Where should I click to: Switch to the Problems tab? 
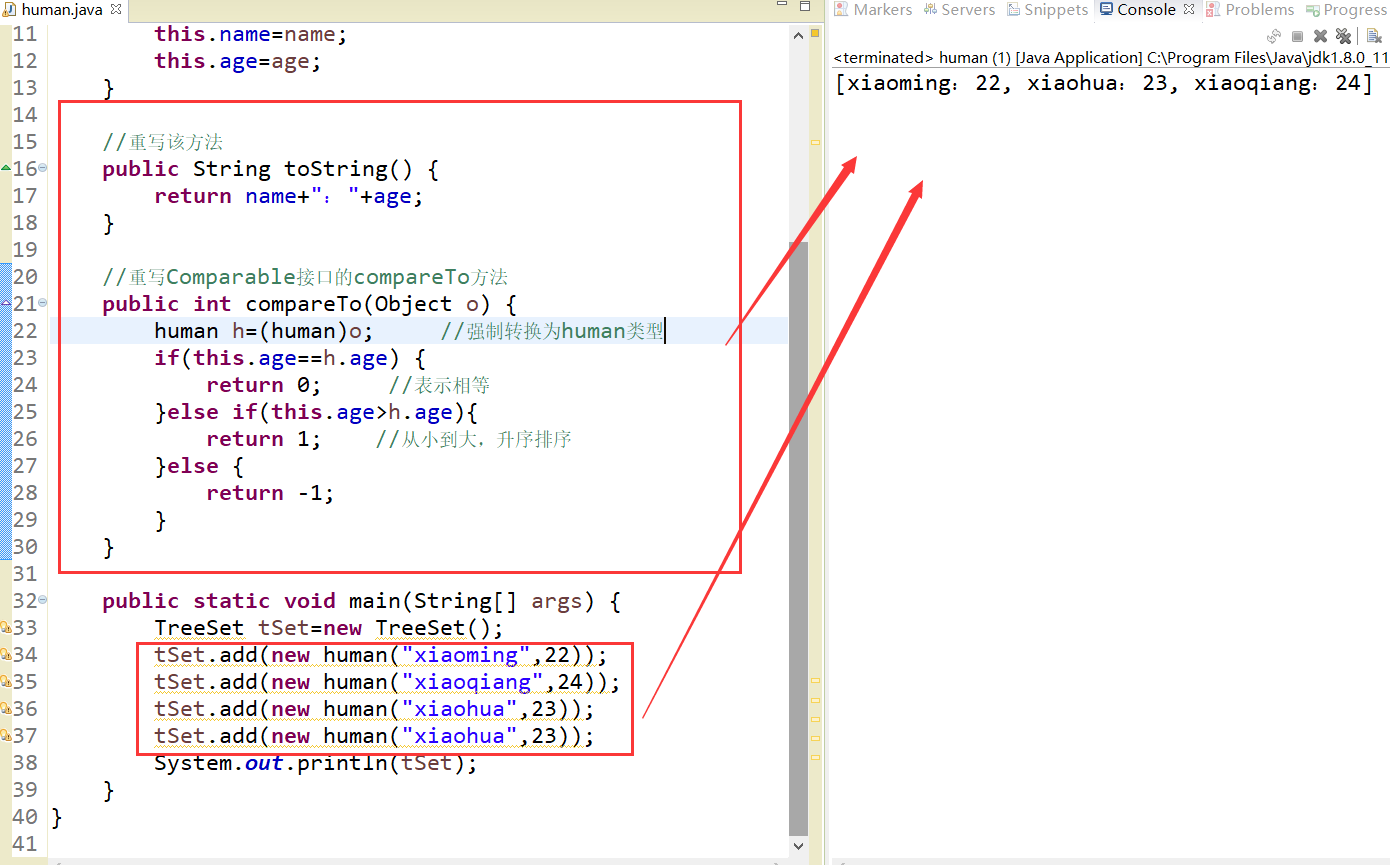(1250, 10)
